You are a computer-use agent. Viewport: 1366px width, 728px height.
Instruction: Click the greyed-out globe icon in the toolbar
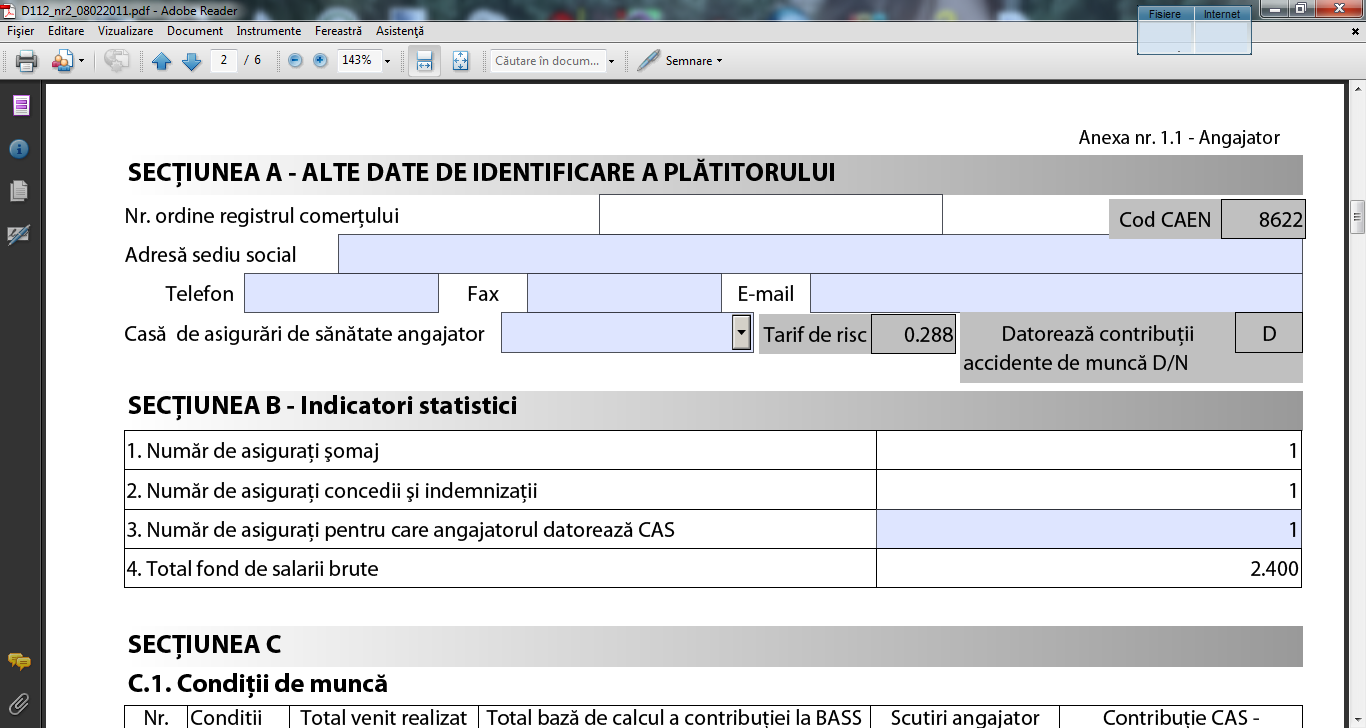coord(116,61)
